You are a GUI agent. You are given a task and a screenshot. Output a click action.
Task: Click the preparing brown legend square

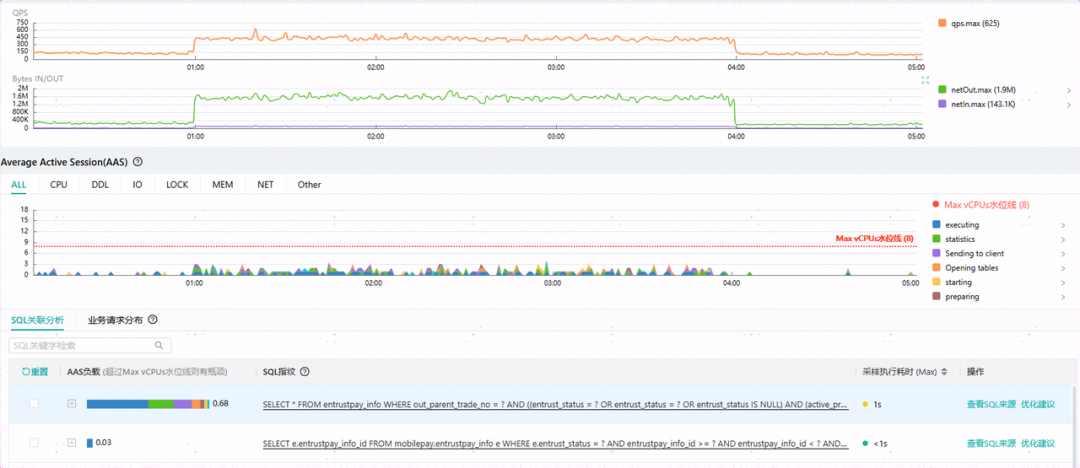[x=935, y=297]
